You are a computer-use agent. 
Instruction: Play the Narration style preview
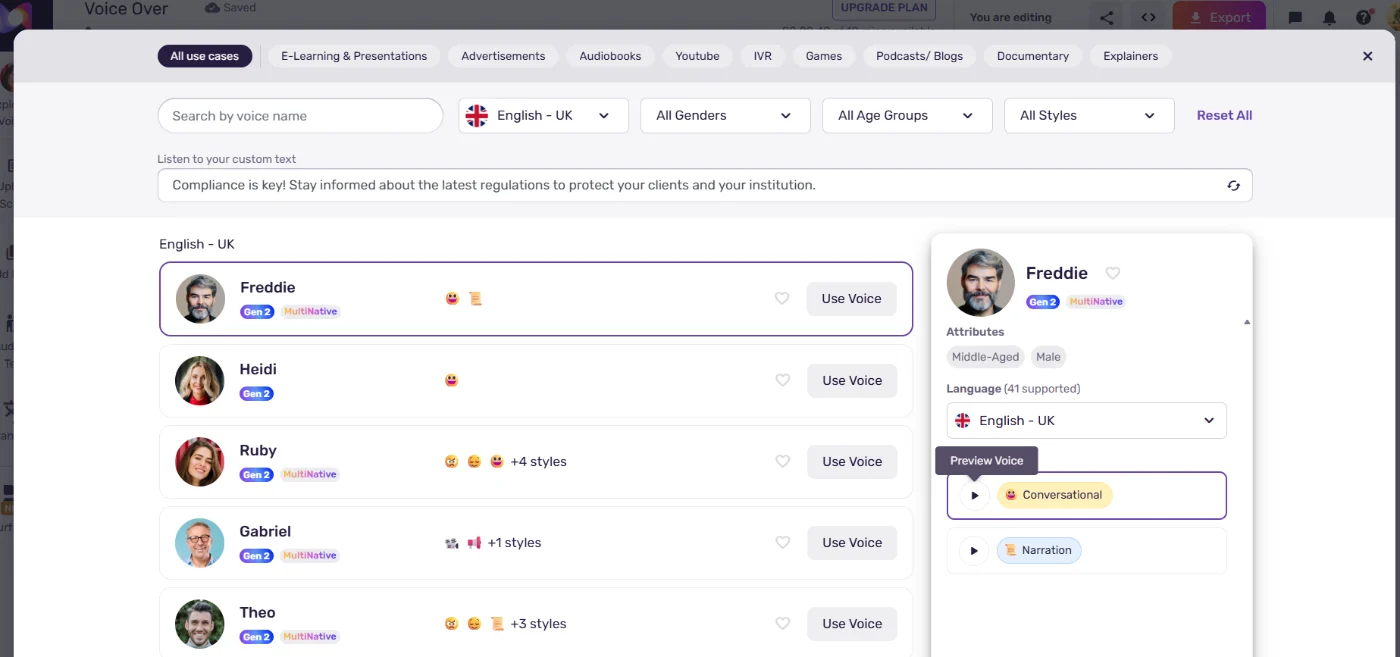tap(975, 550)
